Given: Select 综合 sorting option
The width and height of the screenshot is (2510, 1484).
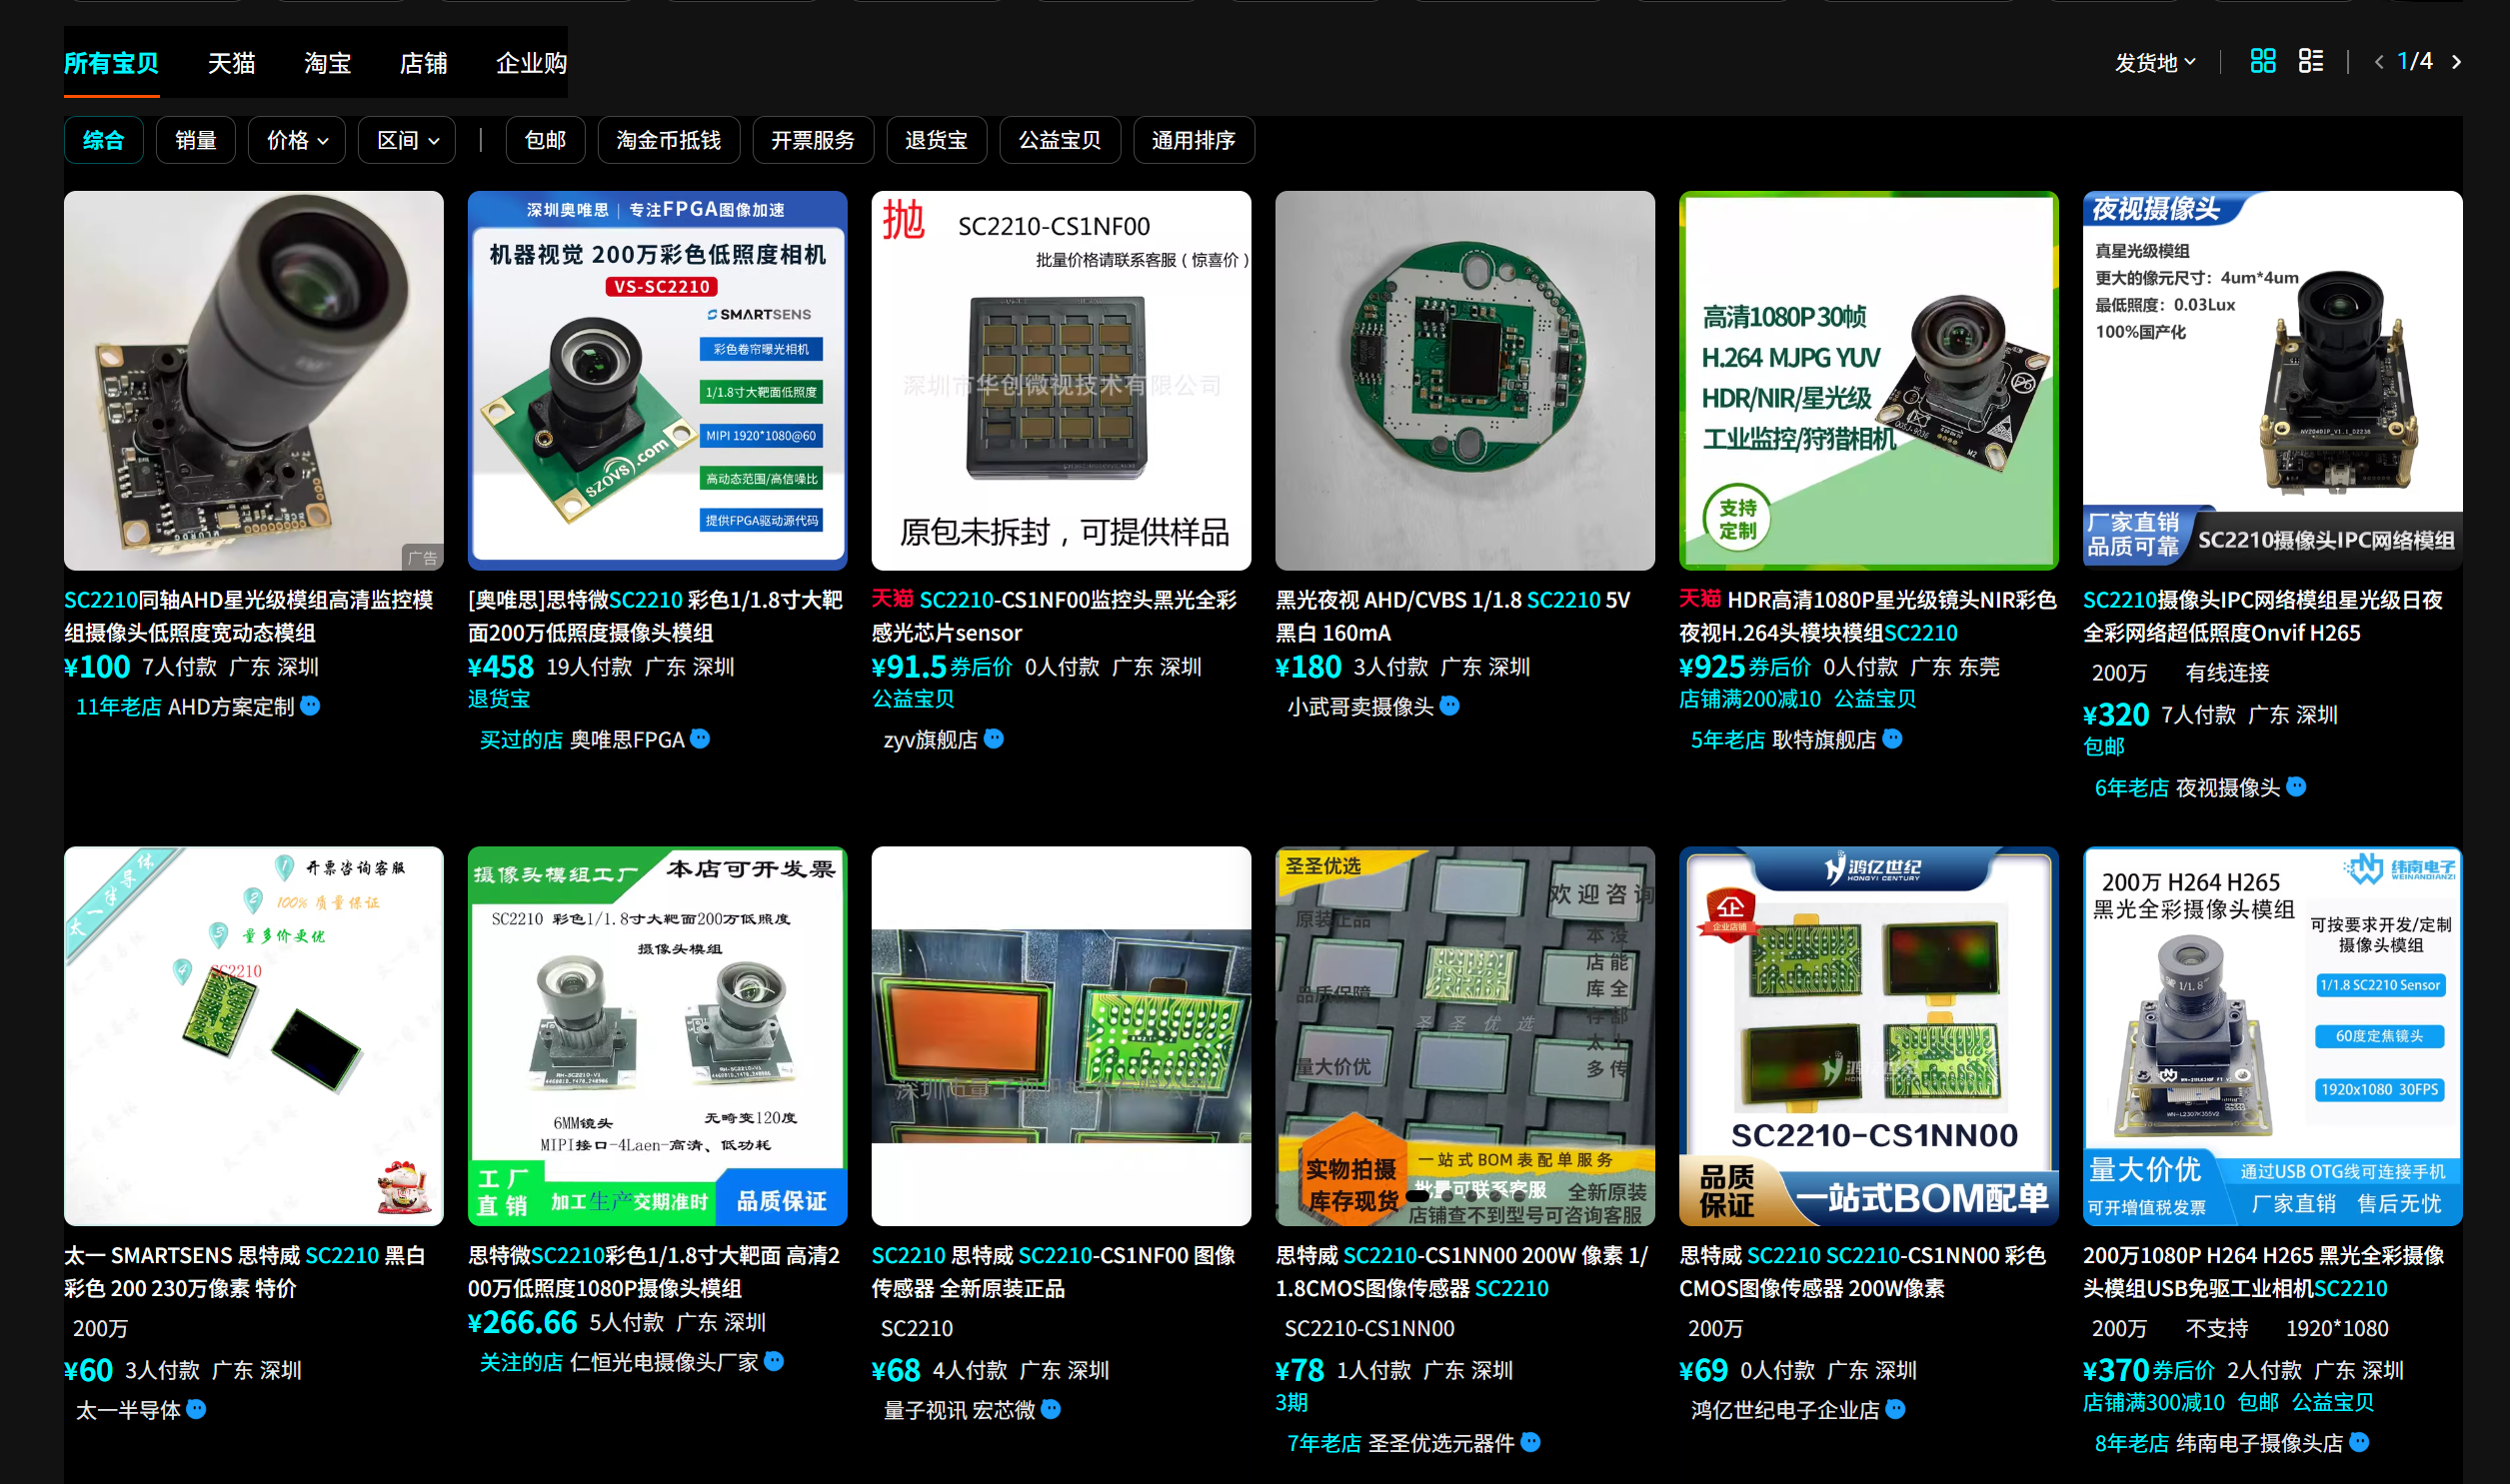Looking at the screenshot, I should pyautogui.click(x=103, y=140).
